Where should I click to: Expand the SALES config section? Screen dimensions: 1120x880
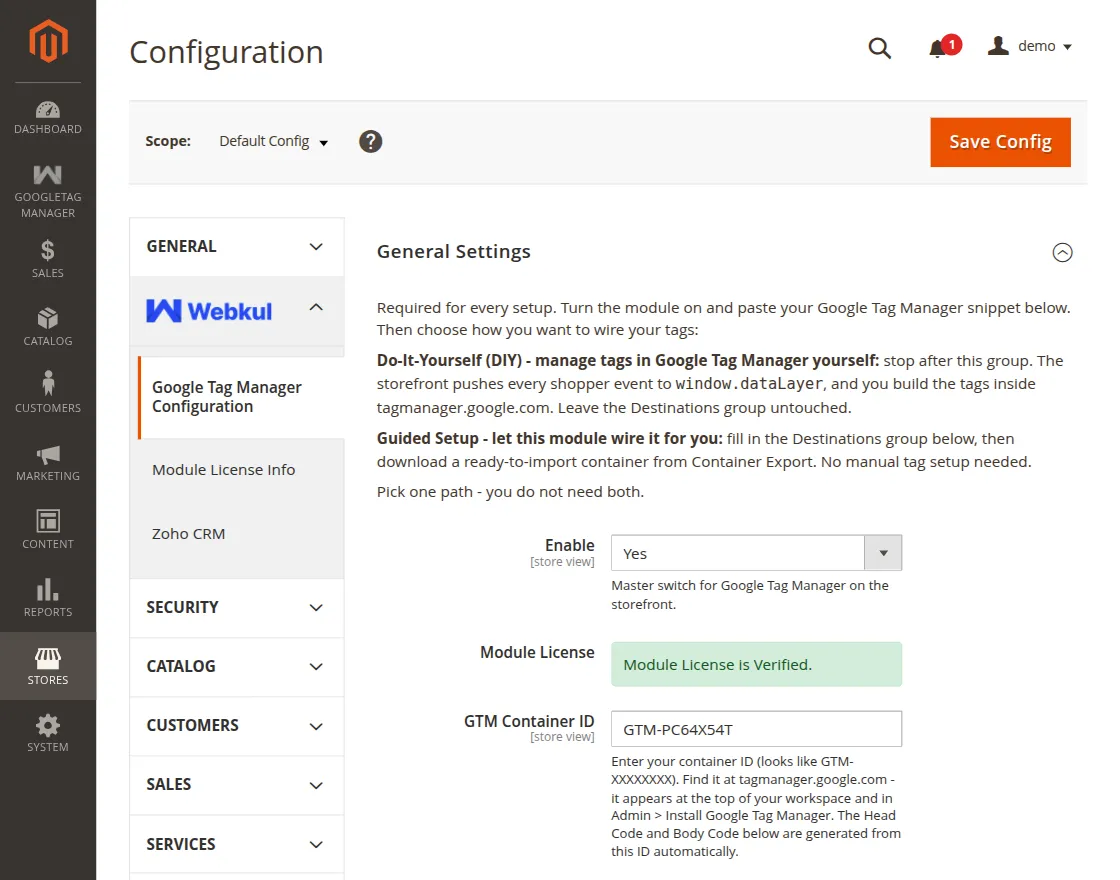click(236, 785)
